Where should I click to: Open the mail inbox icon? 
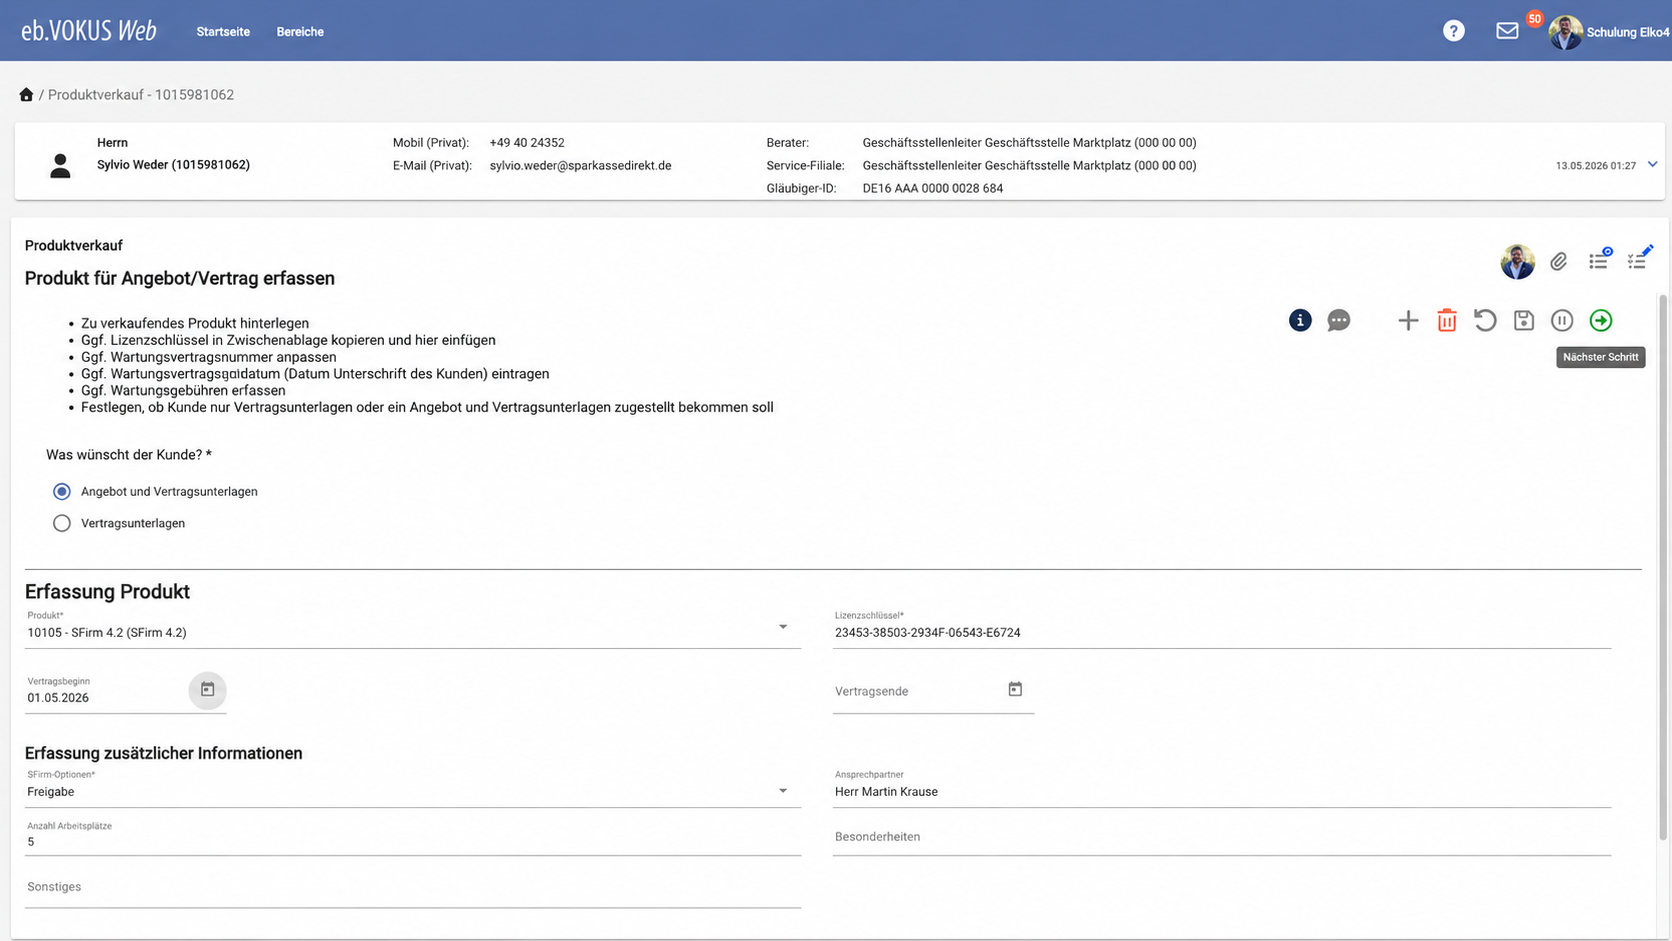coord(1507,31)
